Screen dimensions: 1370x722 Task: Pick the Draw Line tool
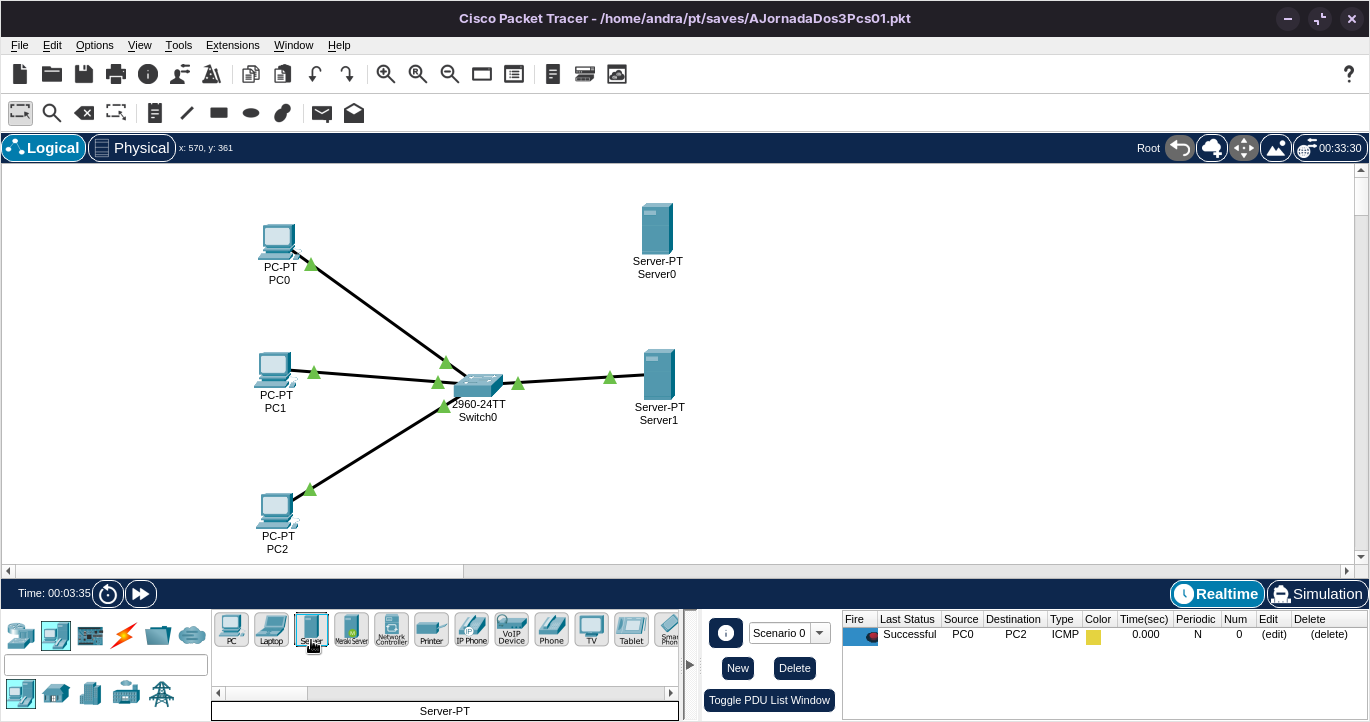187,113
